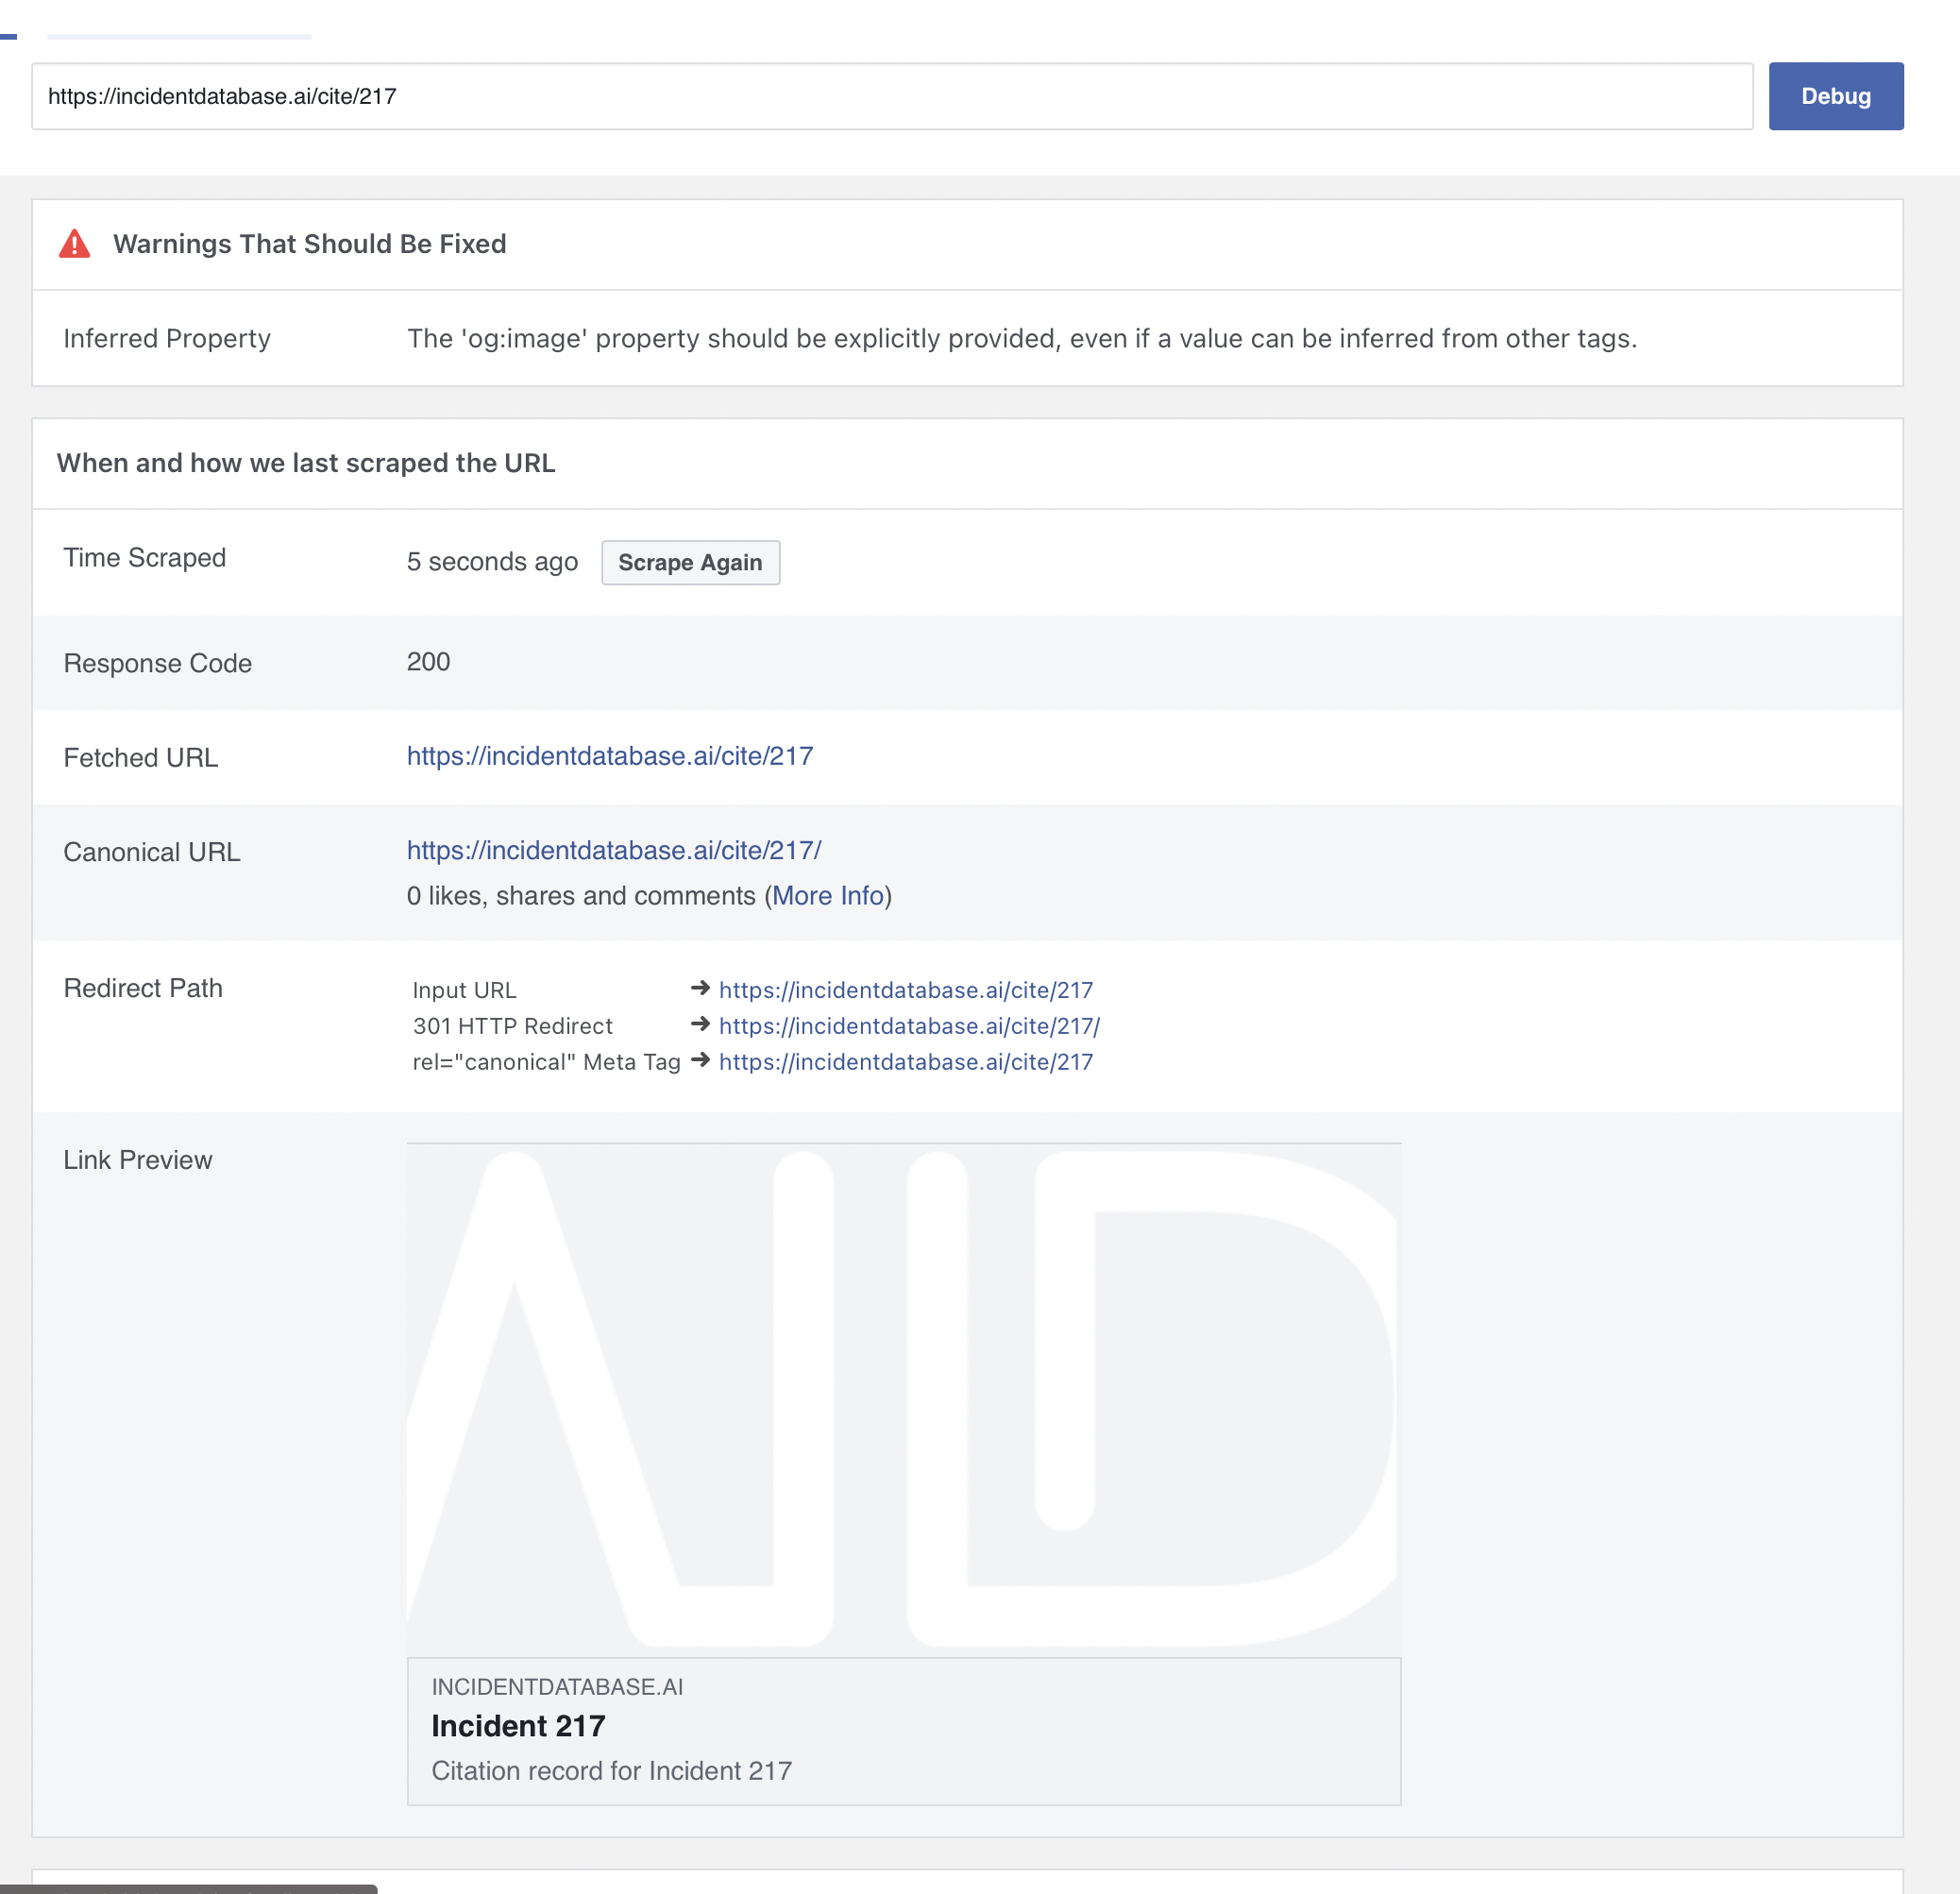Screen dimensions: 1960x1894
Task: Click the Citation record preview description
Action: pyautogui.click(x=611, y=1771)
